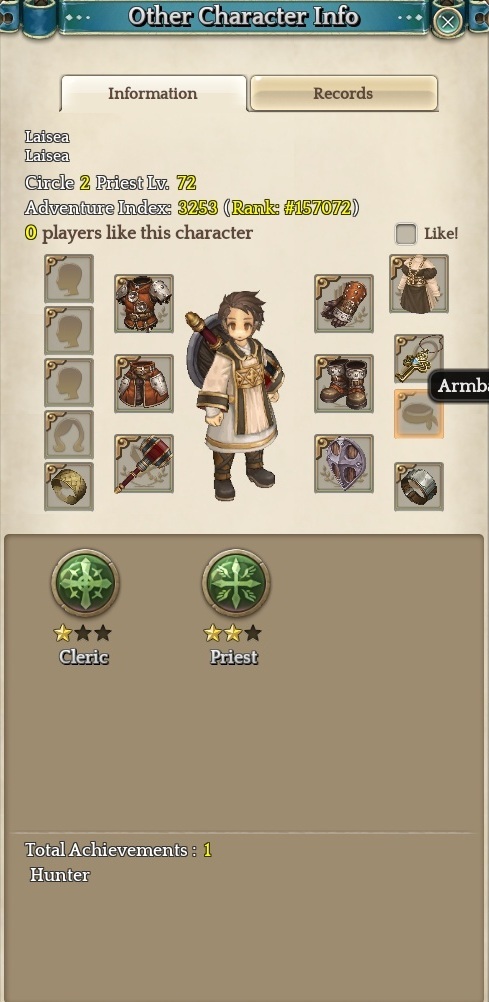489x1002 pixels.
Task: Select the round shield equipment slot
Action: (x=344, y=463)
